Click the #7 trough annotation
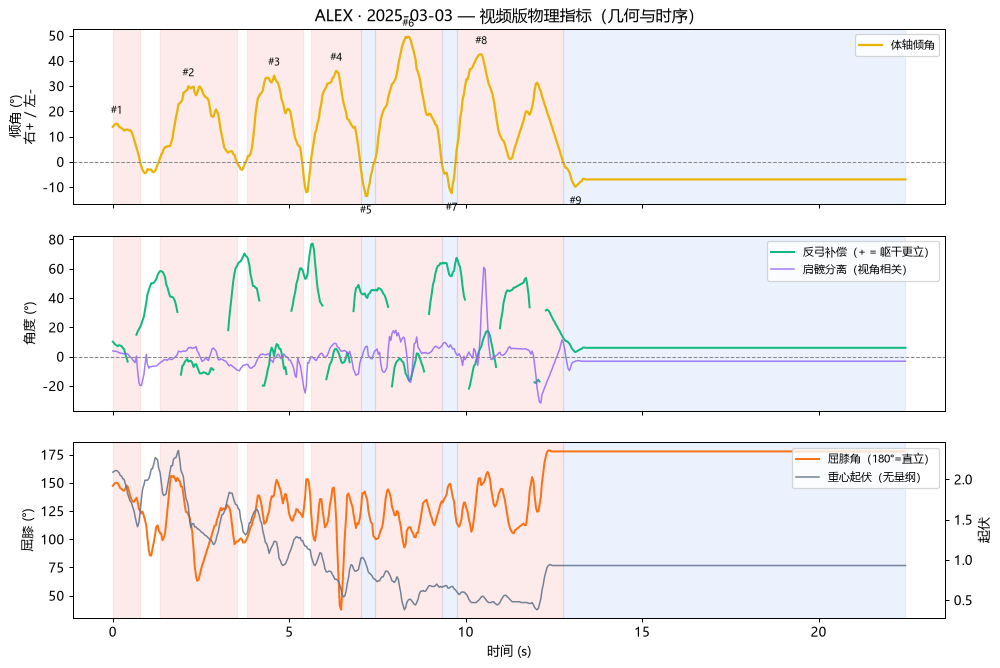The width and height of the screenshot is (1000, 668). coord(451,206)
